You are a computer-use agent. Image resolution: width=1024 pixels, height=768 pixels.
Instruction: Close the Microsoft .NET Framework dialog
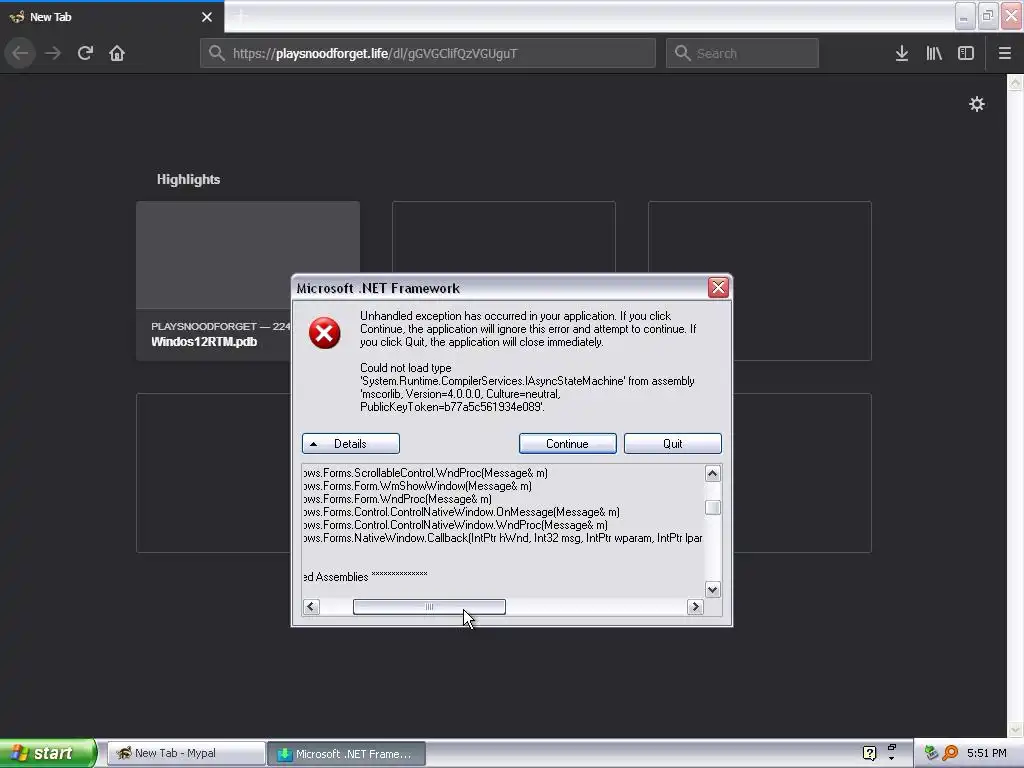(718, 287)
